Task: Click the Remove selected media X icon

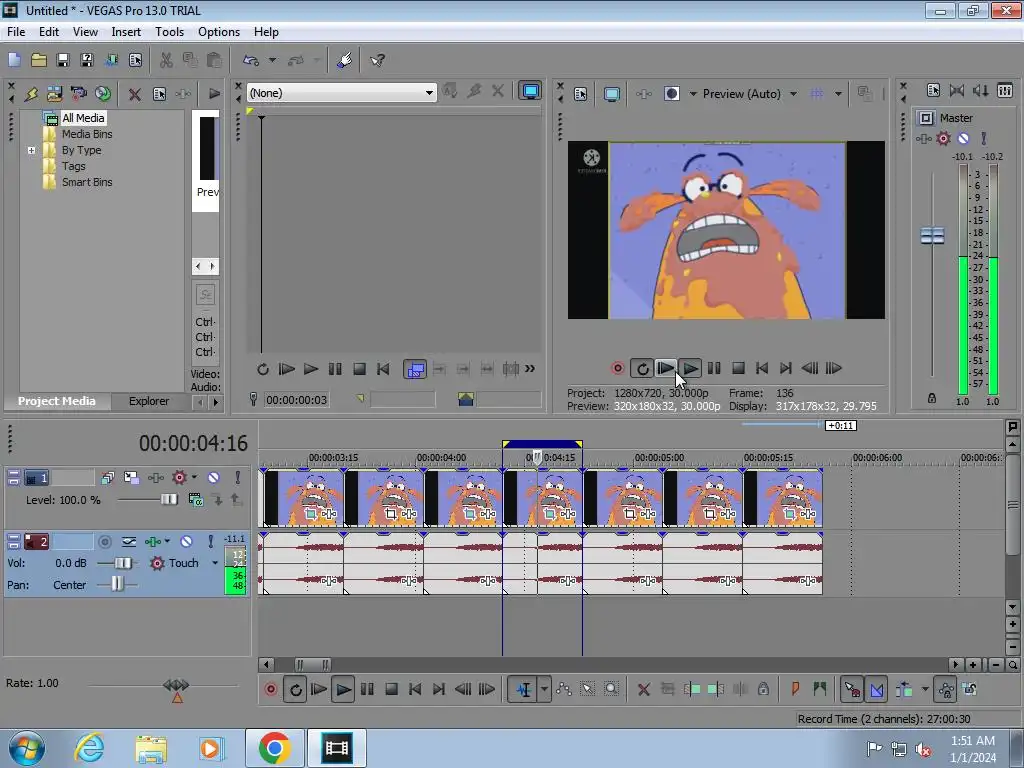Action: click(x=135, y=94)
